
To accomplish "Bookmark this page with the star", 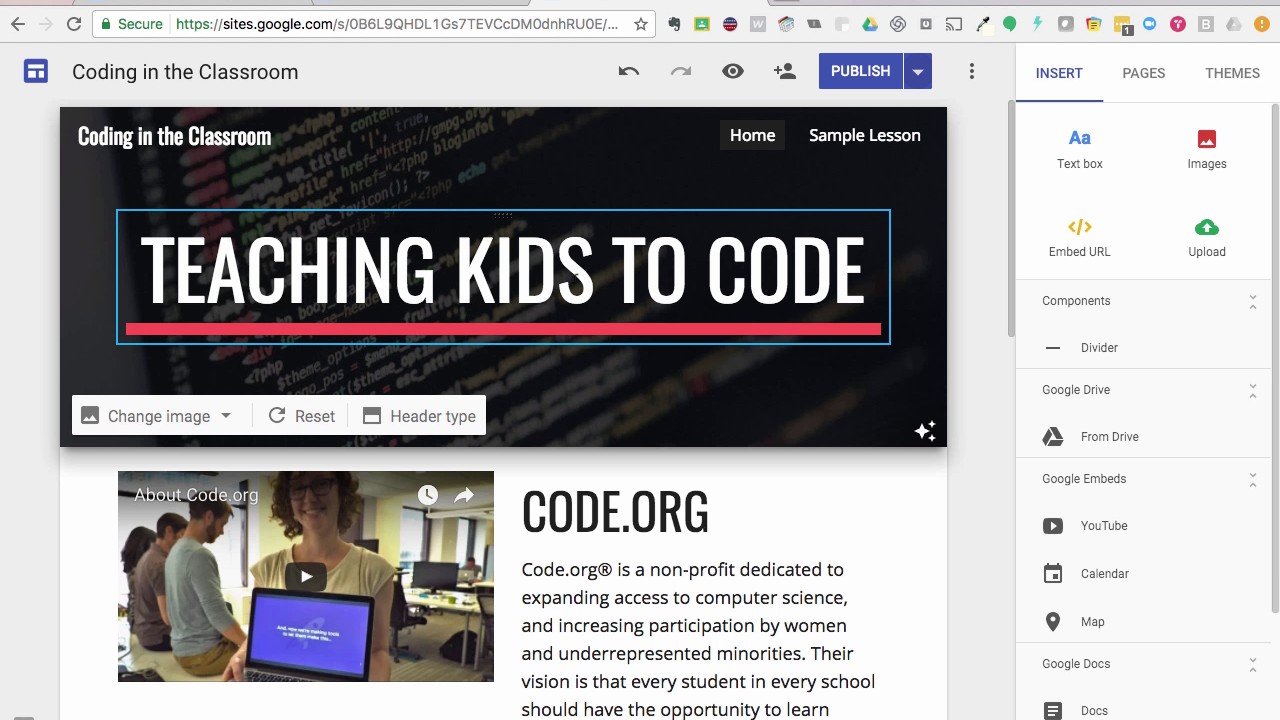I will 641,24.
